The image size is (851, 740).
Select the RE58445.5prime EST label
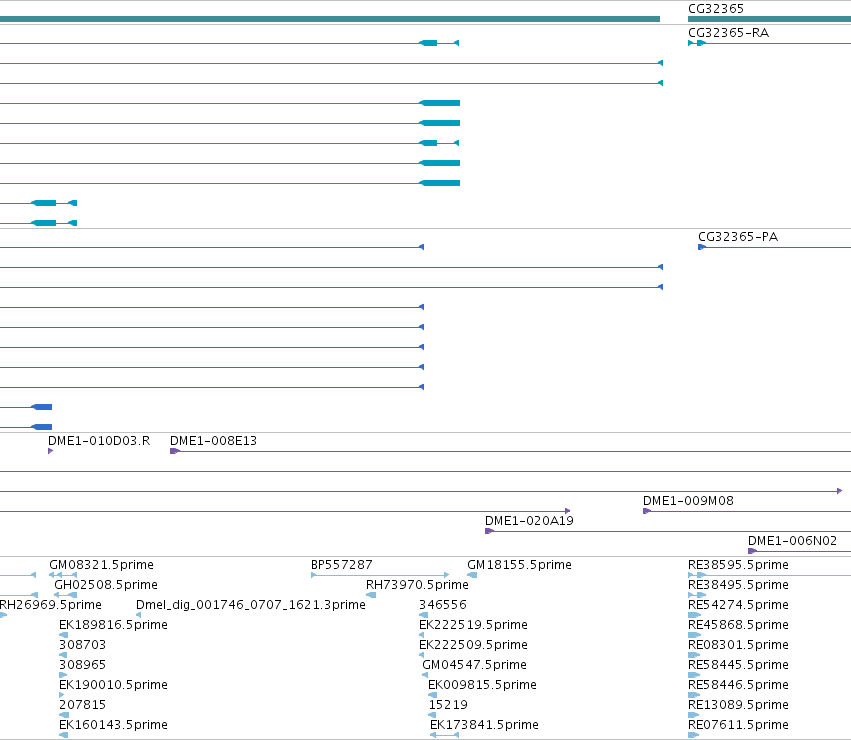tap(738, 665)
